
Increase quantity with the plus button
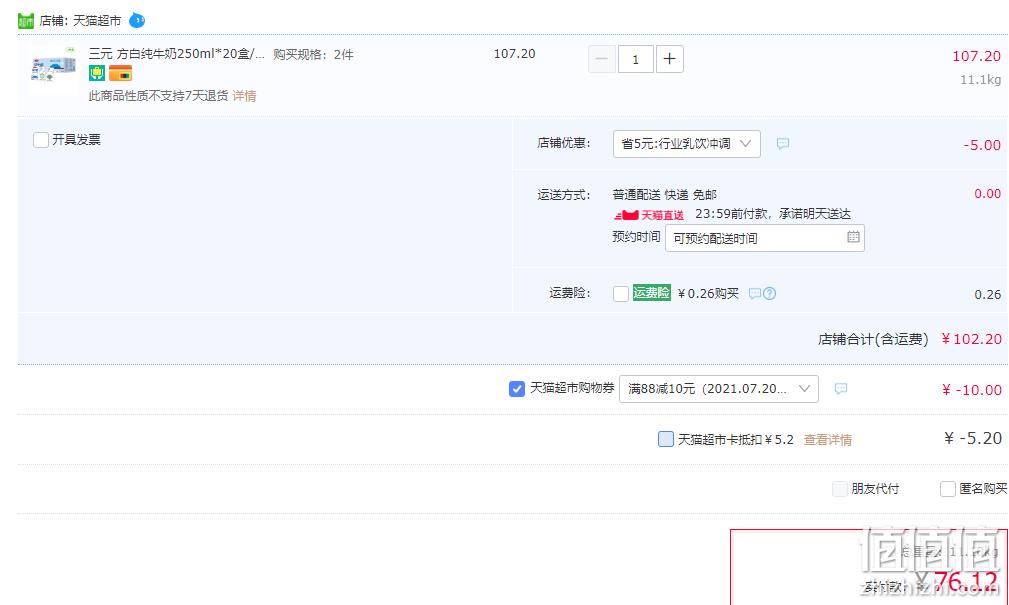[x=669, y=59]
